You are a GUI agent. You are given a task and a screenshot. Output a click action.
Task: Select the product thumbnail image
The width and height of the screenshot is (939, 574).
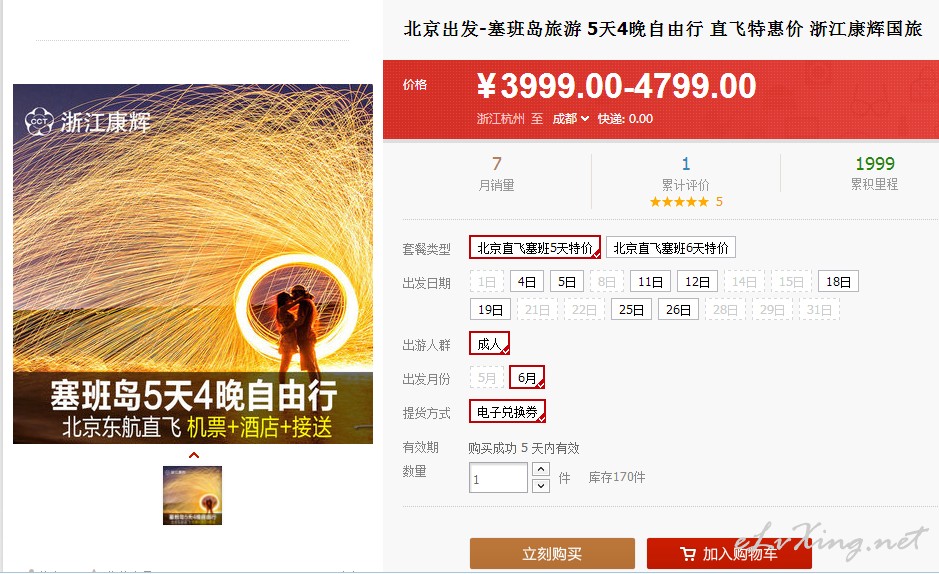pos(192,496)
